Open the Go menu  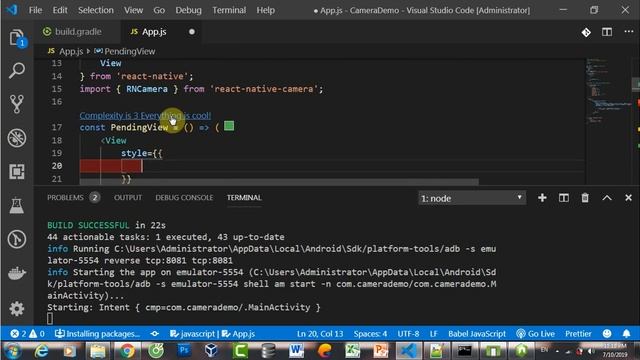tap(159, 10)
